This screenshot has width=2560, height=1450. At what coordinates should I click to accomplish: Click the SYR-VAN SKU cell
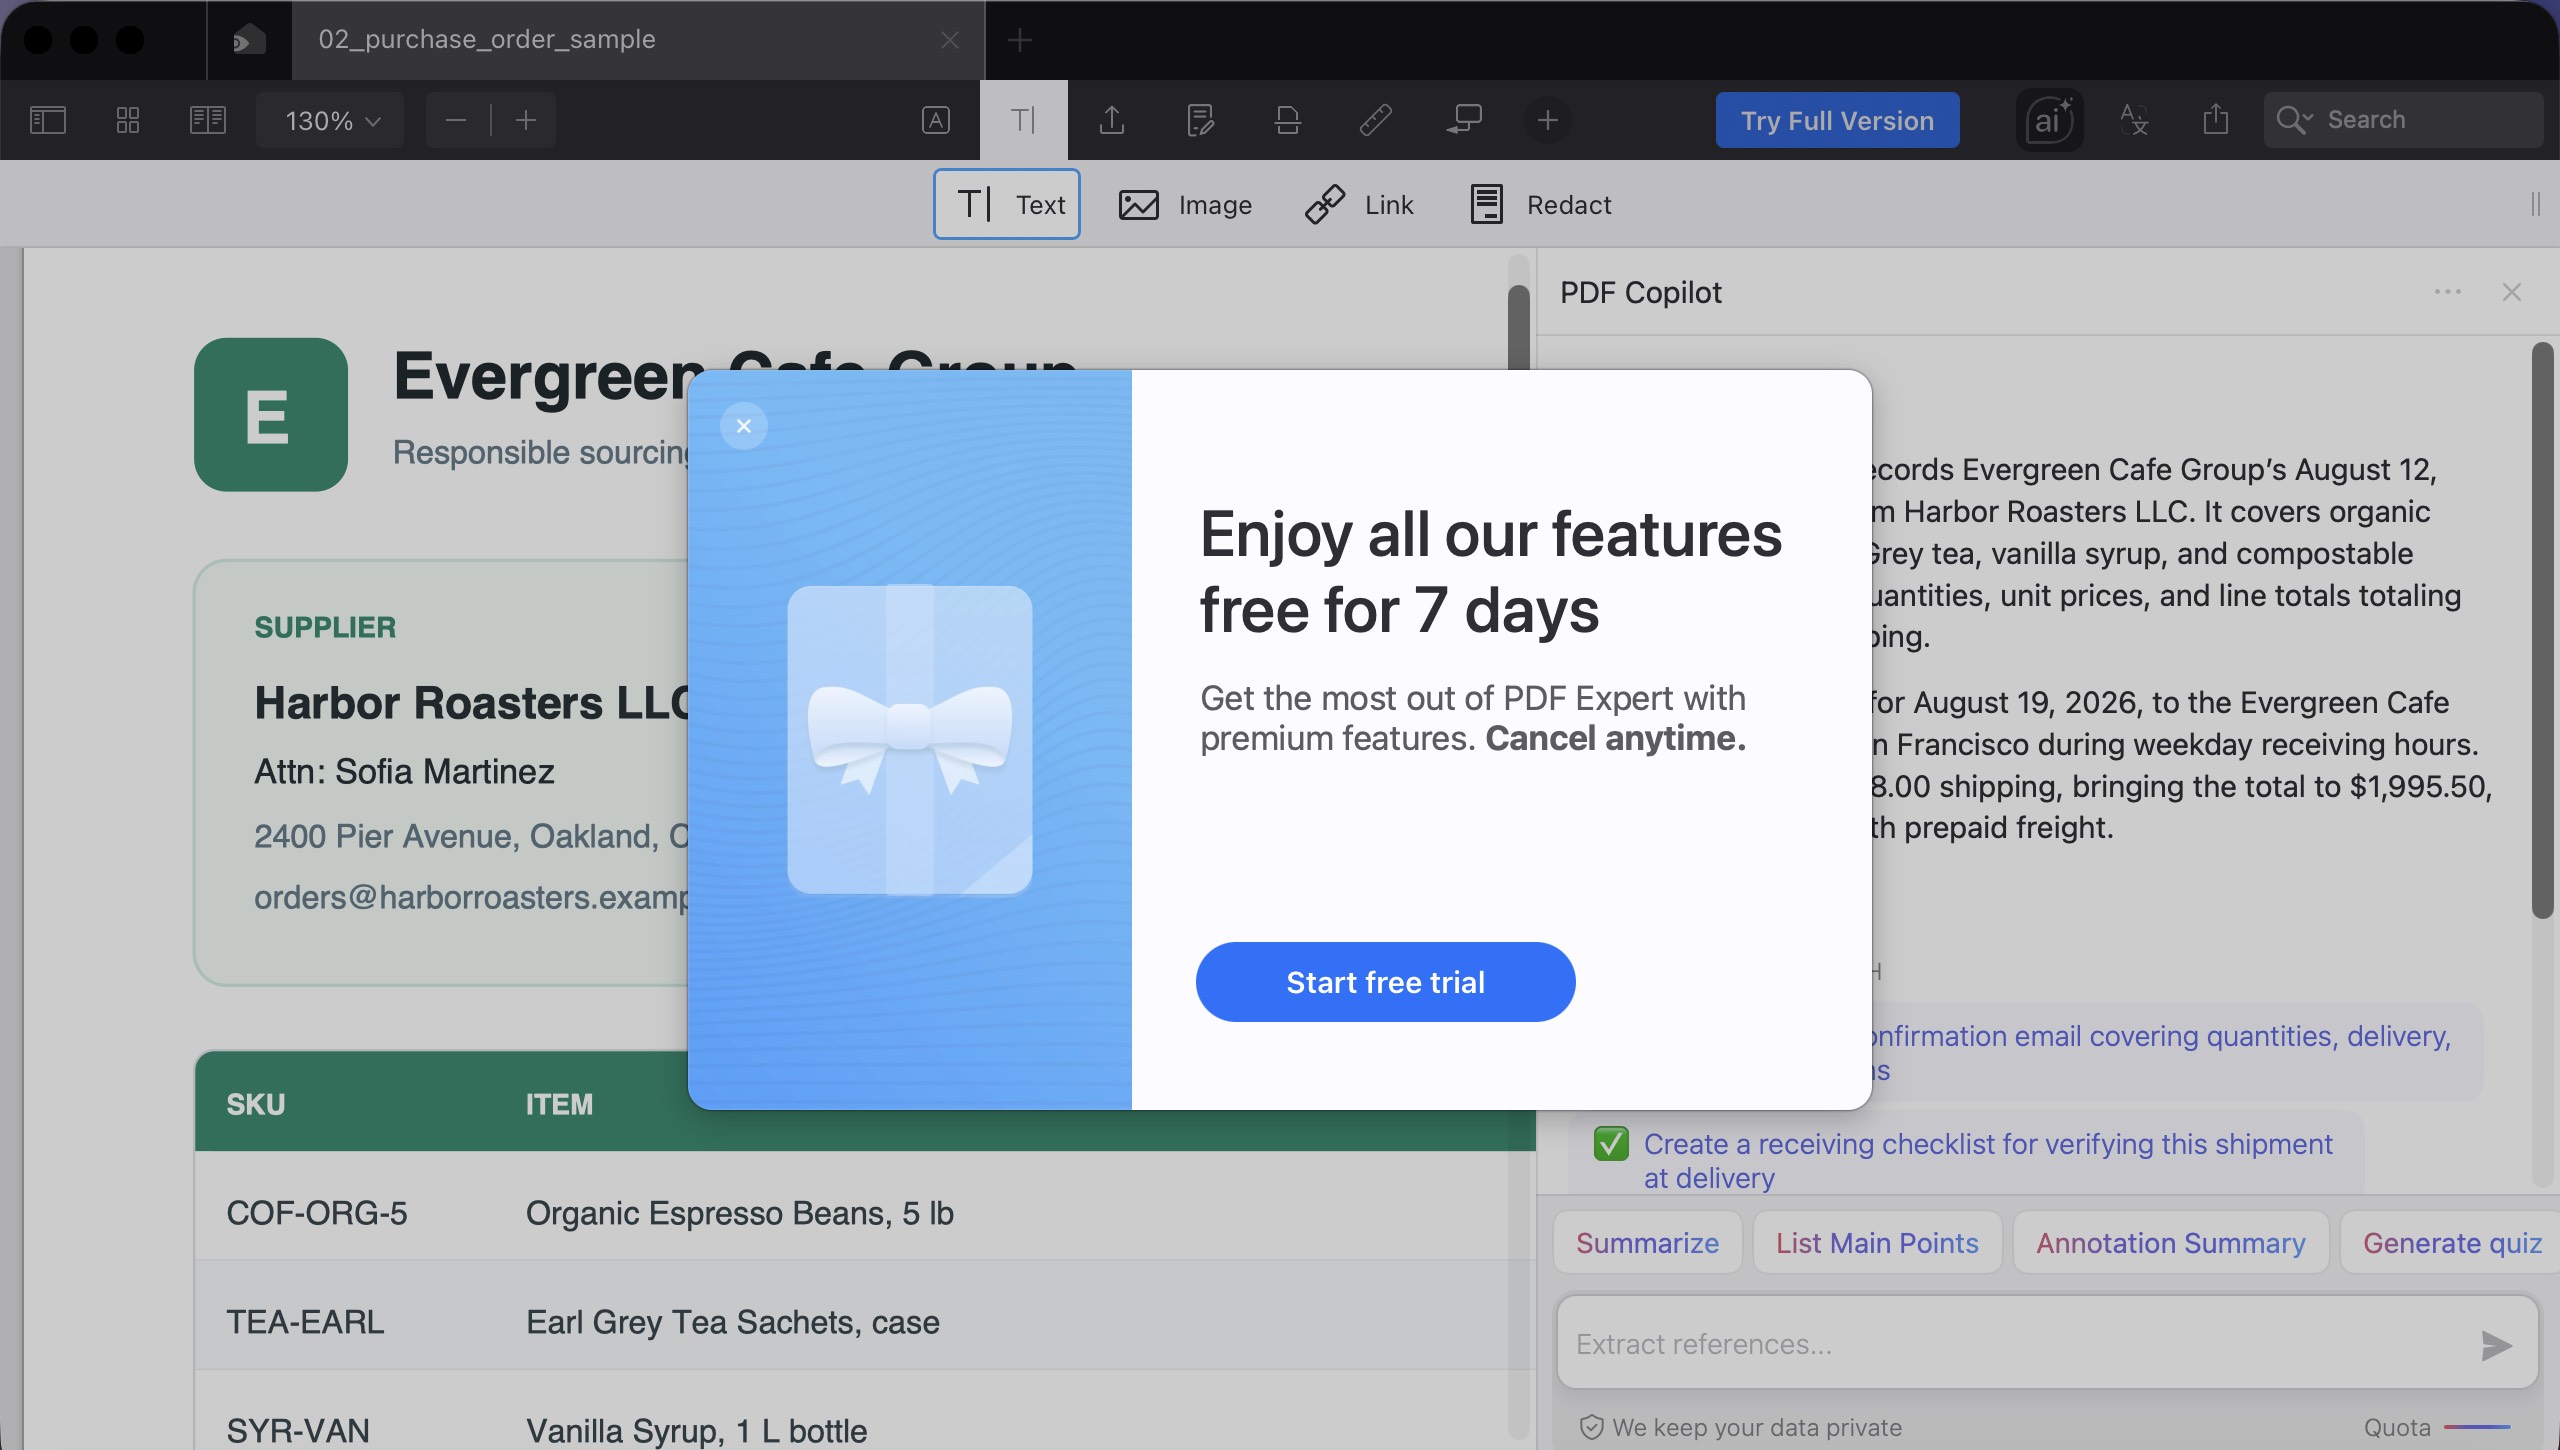pyautogui.click(x=298, y=1431)
